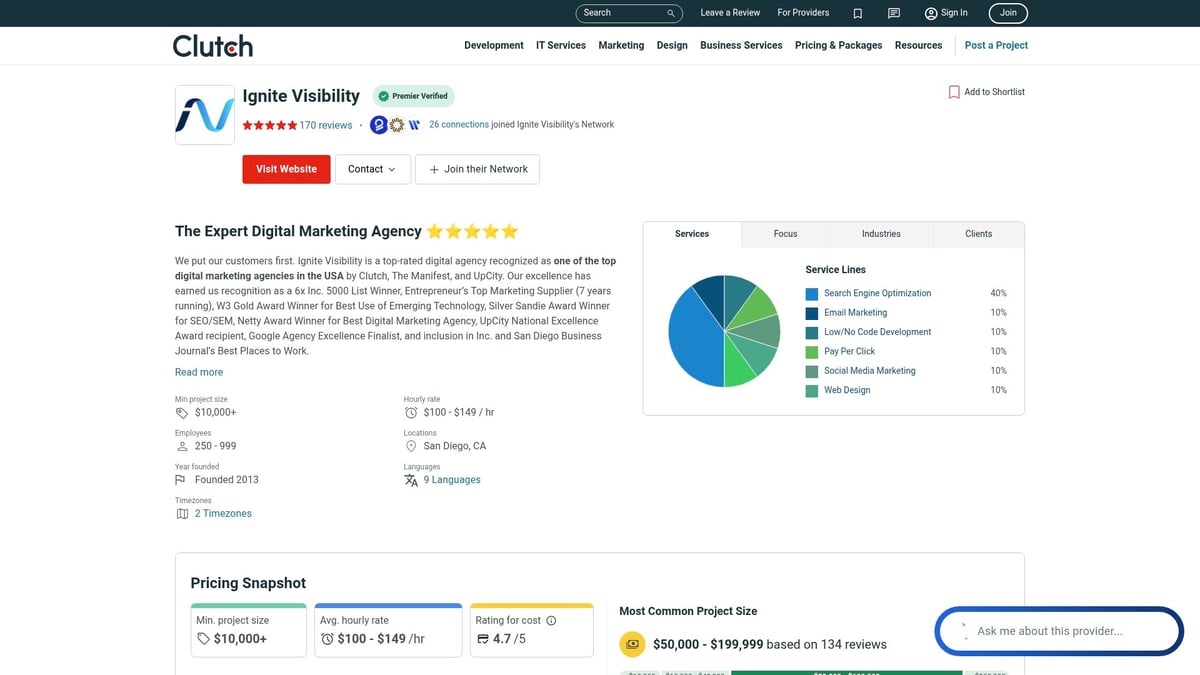Click the Visit Website button
Screen dimensions: 1200x675
coord(286,169)
